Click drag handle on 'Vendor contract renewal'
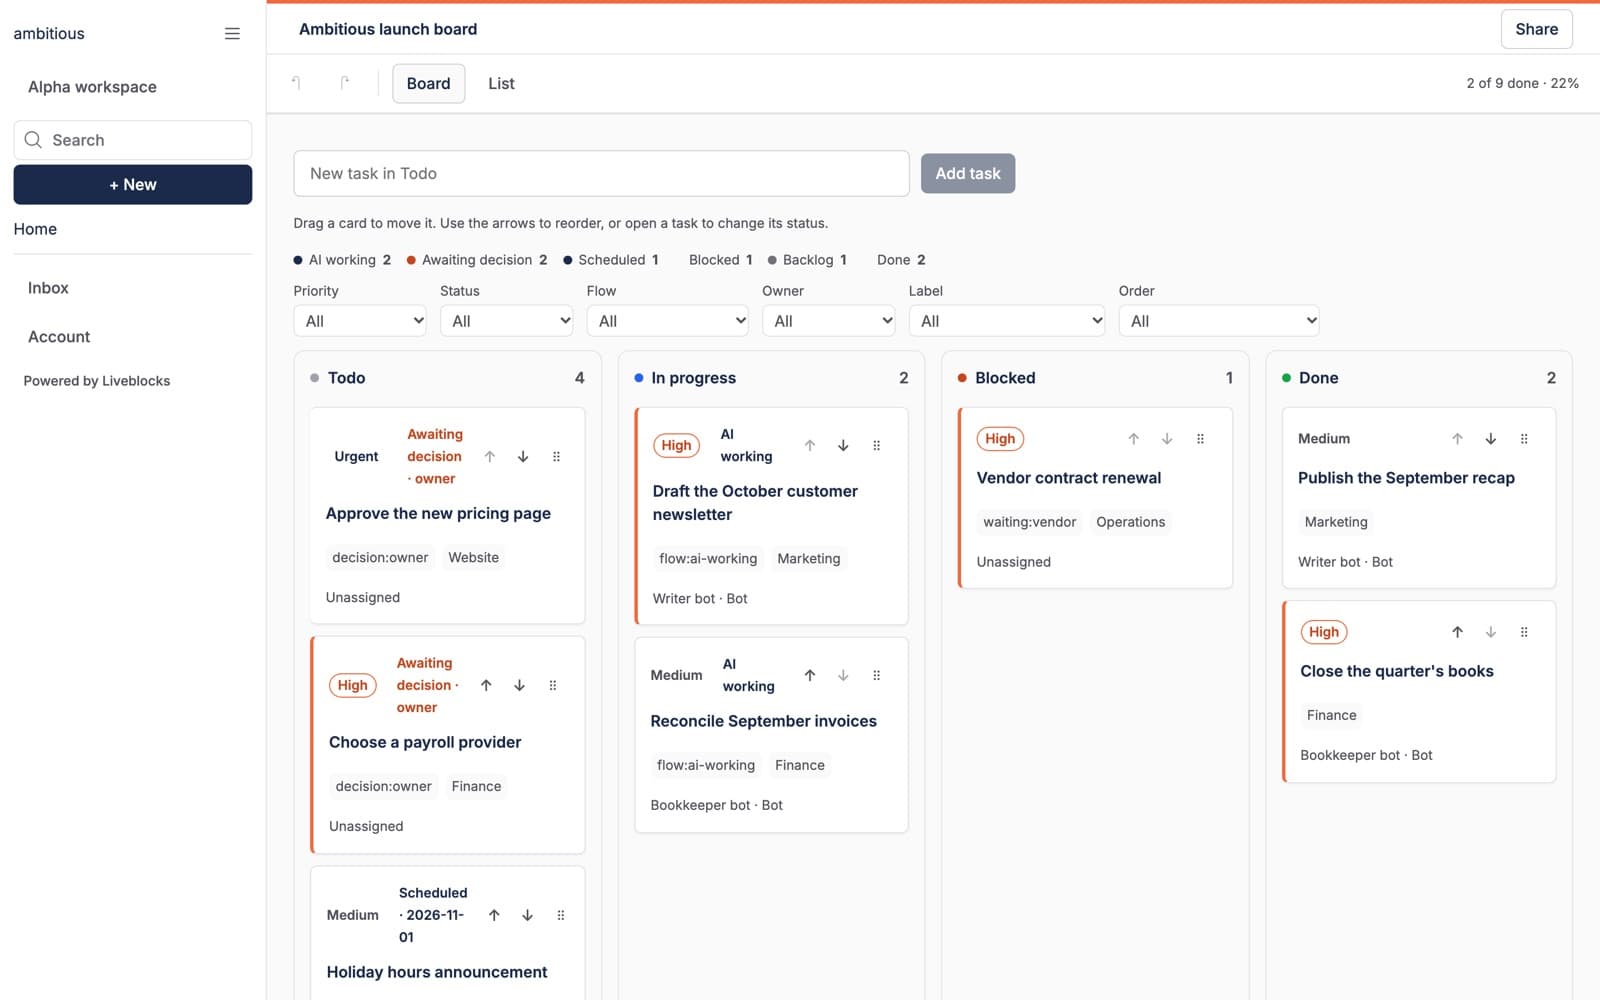 (x=1201, y=439)
